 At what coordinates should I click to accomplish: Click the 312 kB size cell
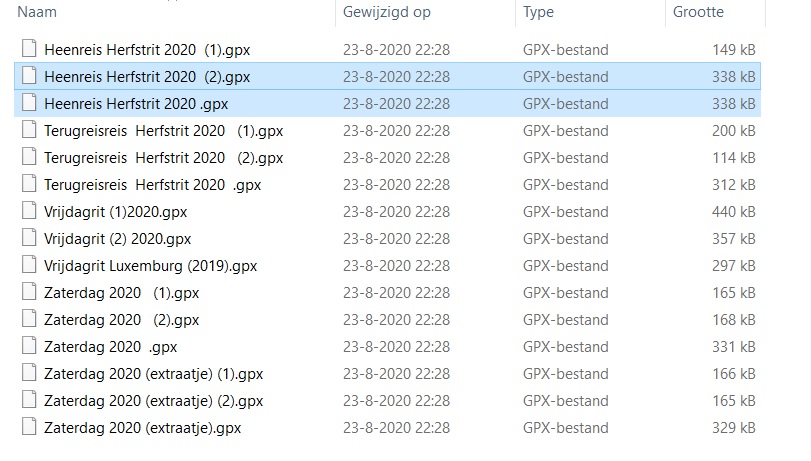click(733, 184)
